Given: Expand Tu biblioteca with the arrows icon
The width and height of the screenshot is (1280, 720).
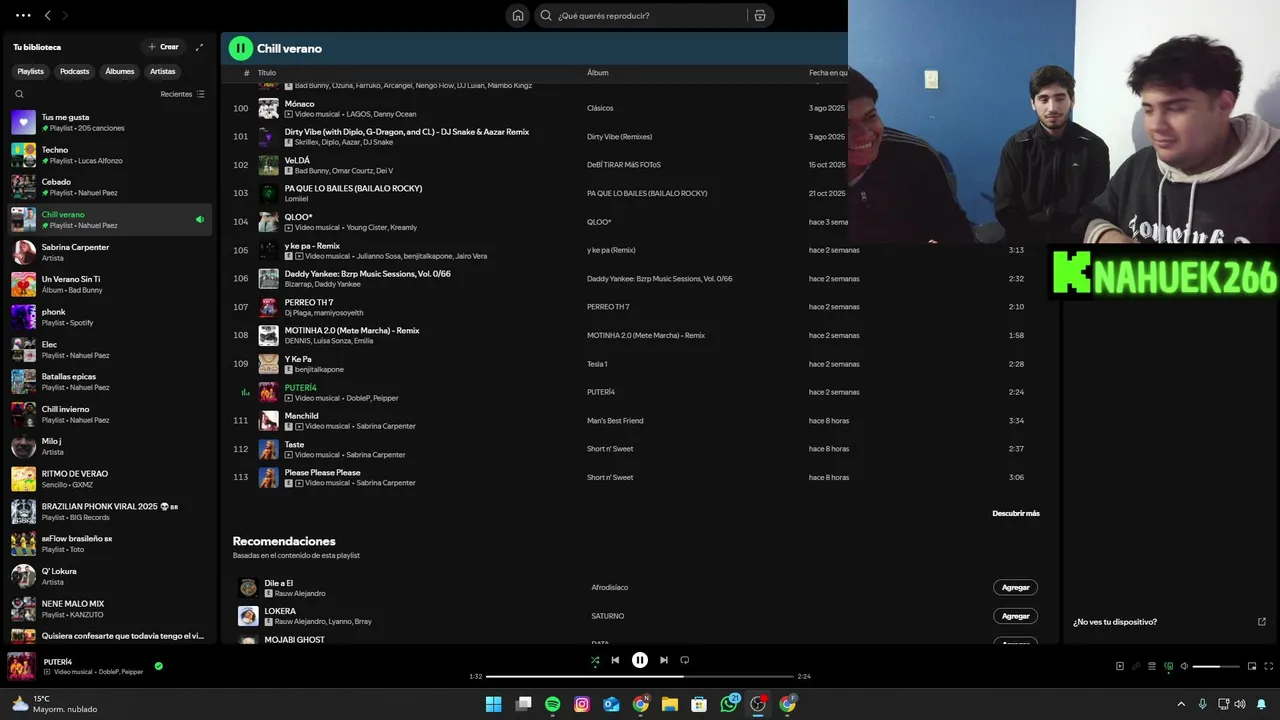Looking at the screenshot, I should tap(199, 47).
